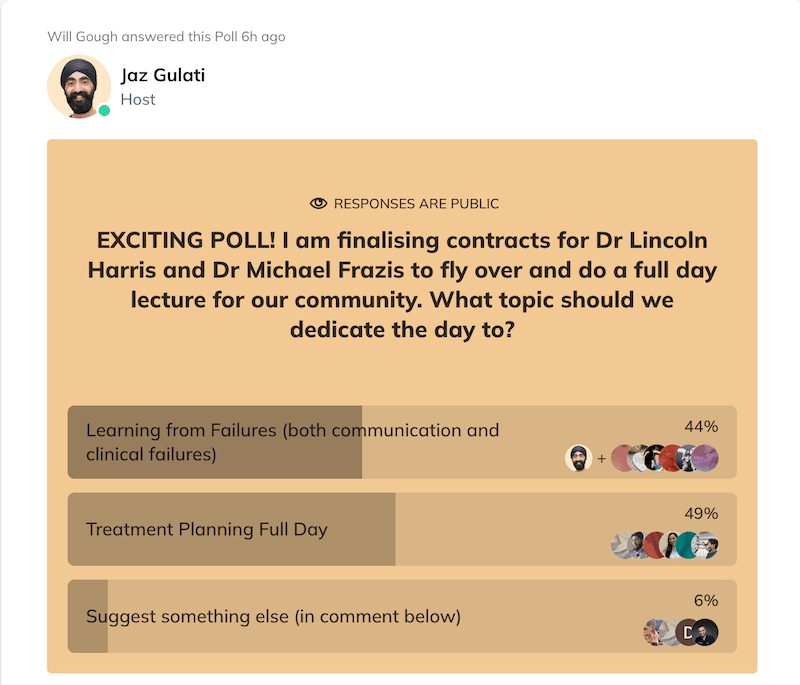Click Jaz's small avatar in the 44% option
This screenshot has height=685, width=800.
(x=579, y=458)
